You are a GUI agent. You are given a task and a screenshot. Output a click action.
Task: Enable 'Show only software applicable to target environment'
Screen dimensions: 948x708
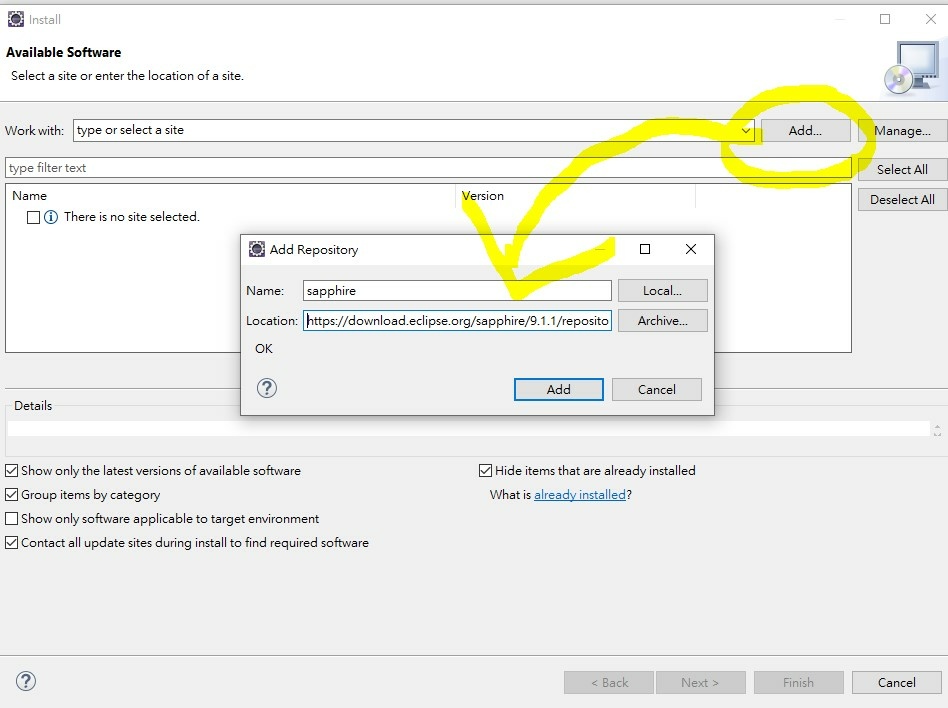(x=11, y=519)
